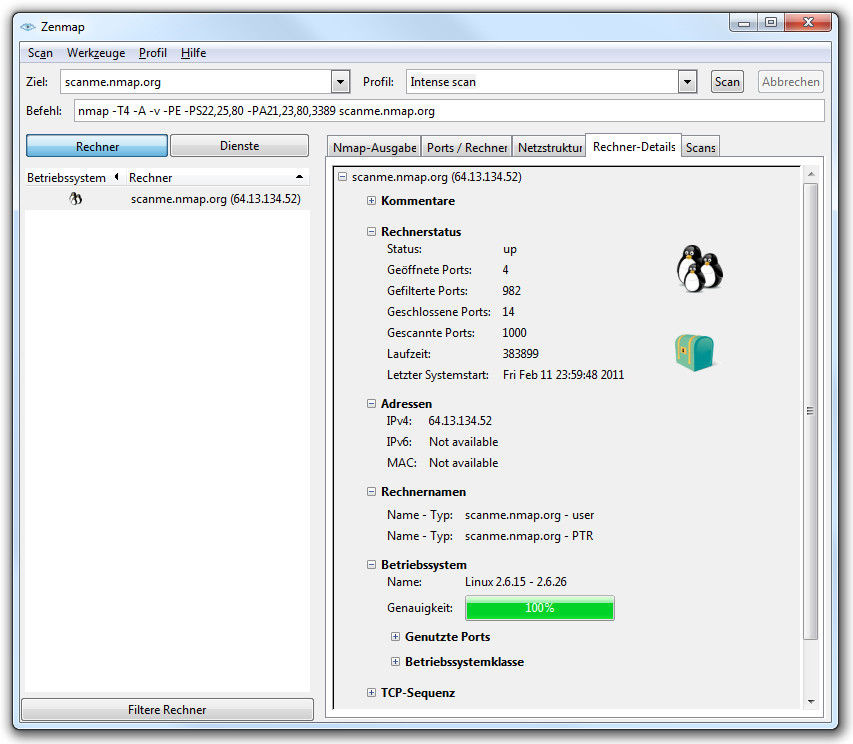The image size is (853, 744).
Task: Collapse the Adressen section
Action: point(371,404)
